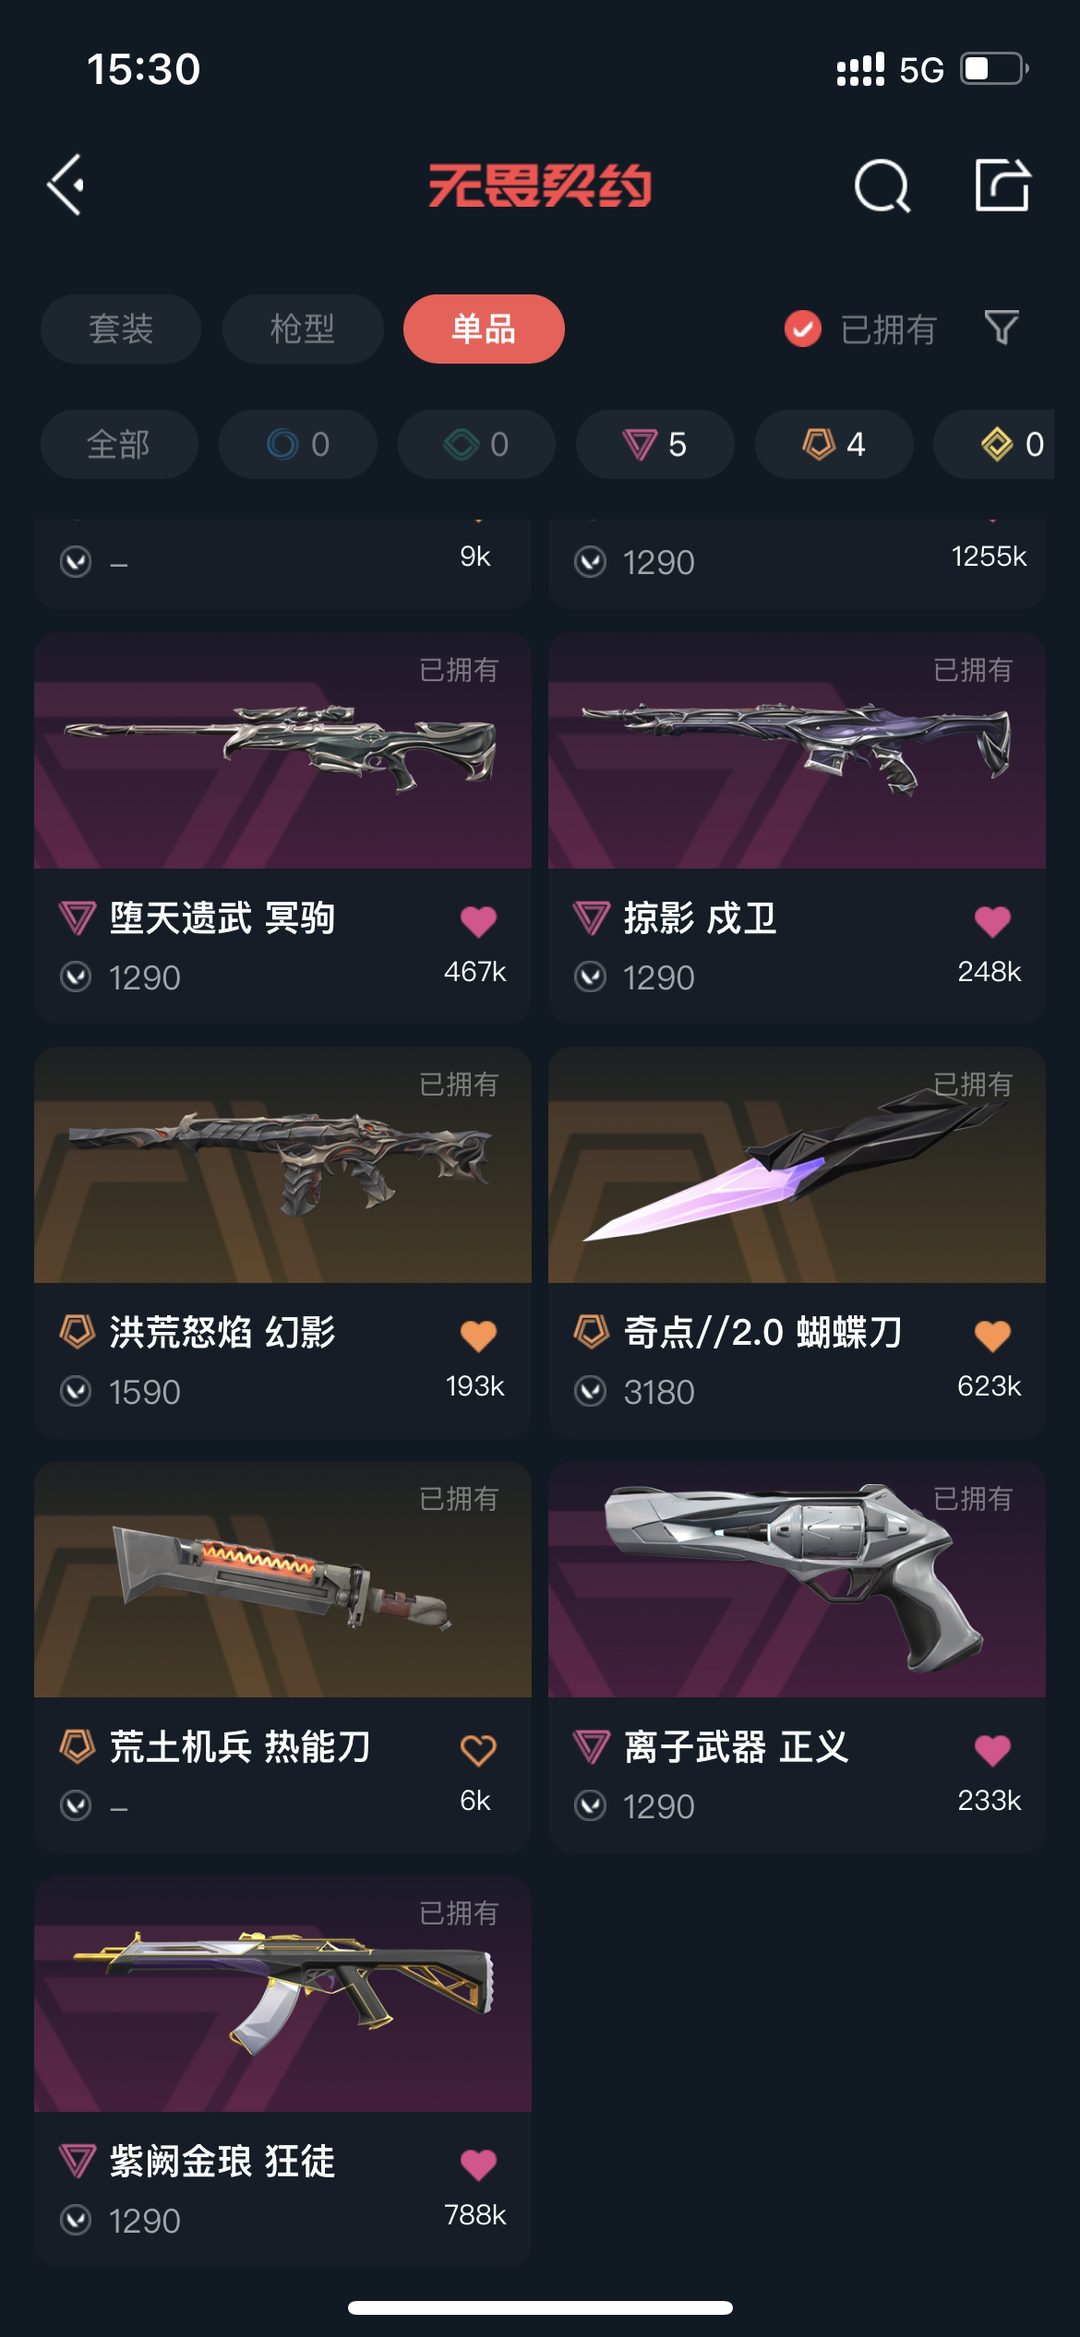The image size is (1080, 2337).
Task: Like the 堕天遗武 冥驹 skin heart
Action: (x=478, y=921)
